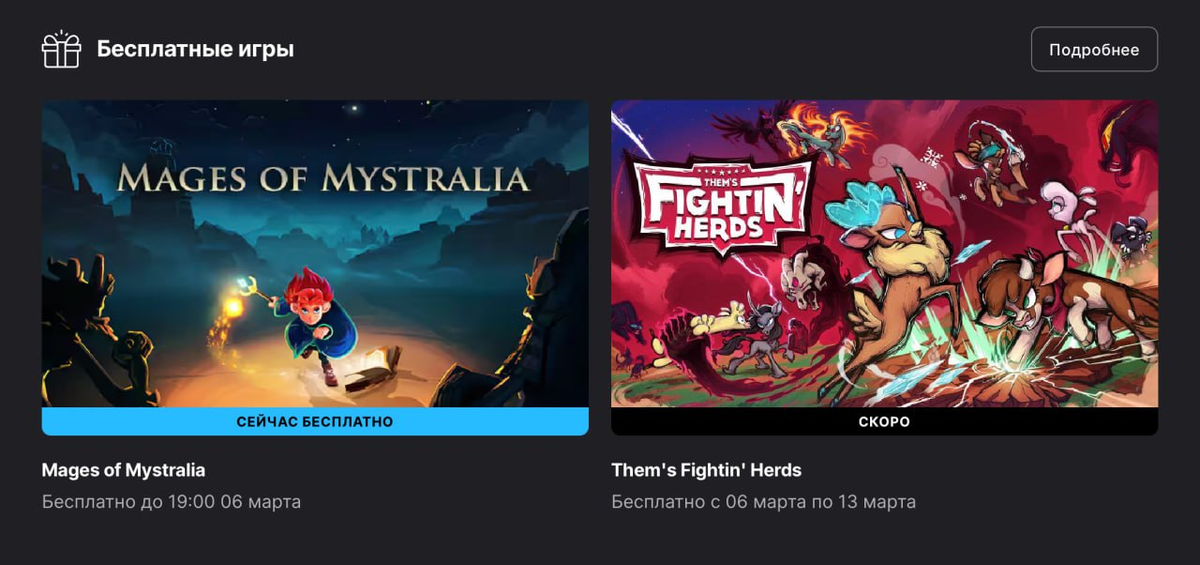Click the Бесплатно до 19:00 06 марта text

[x=171, y=501]
